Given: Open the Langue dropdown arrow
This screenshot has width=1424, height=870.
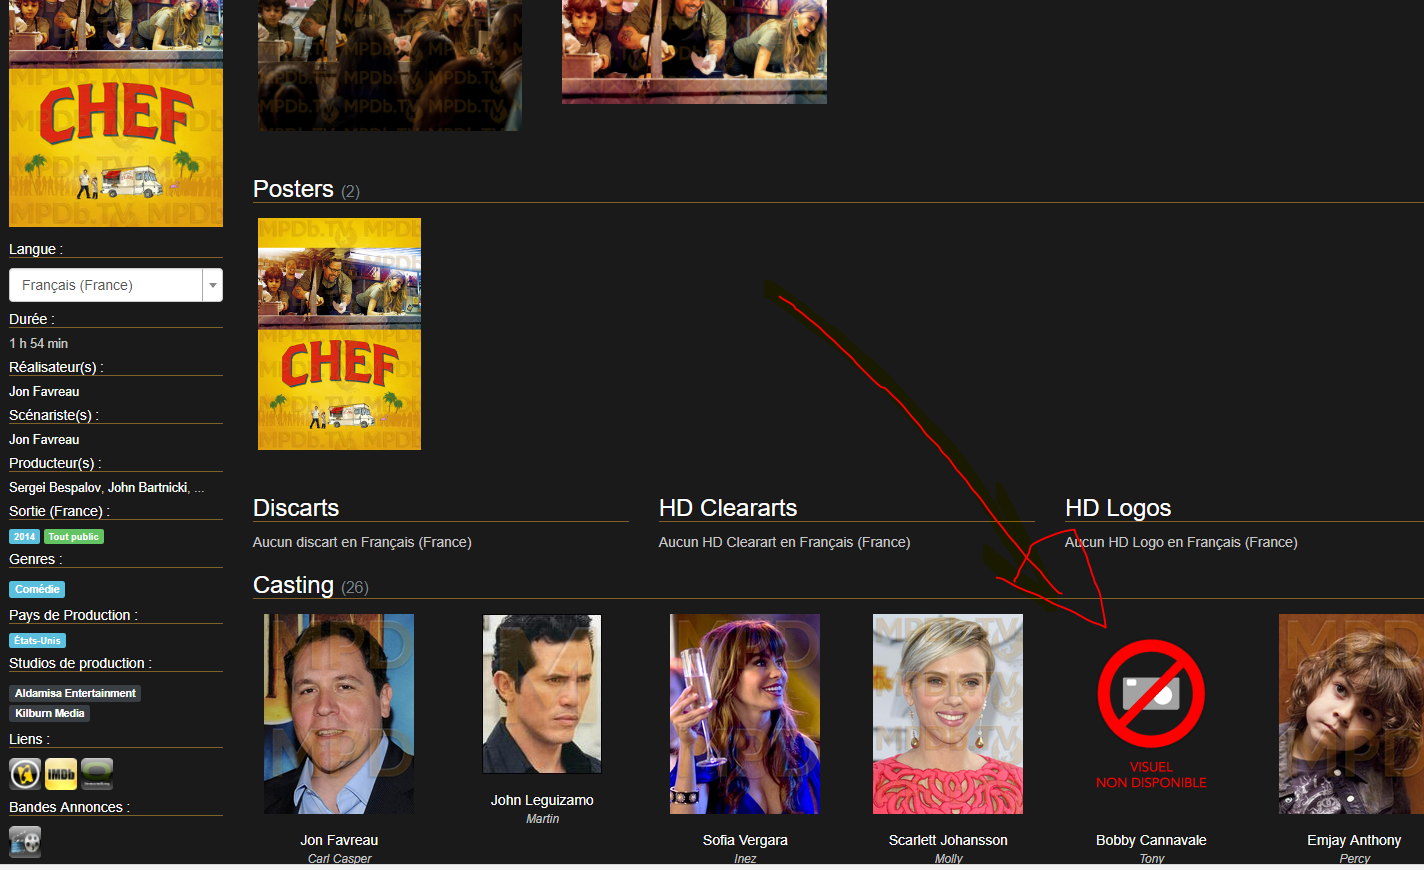Looking at the screenshot, I should pos(212,285).
